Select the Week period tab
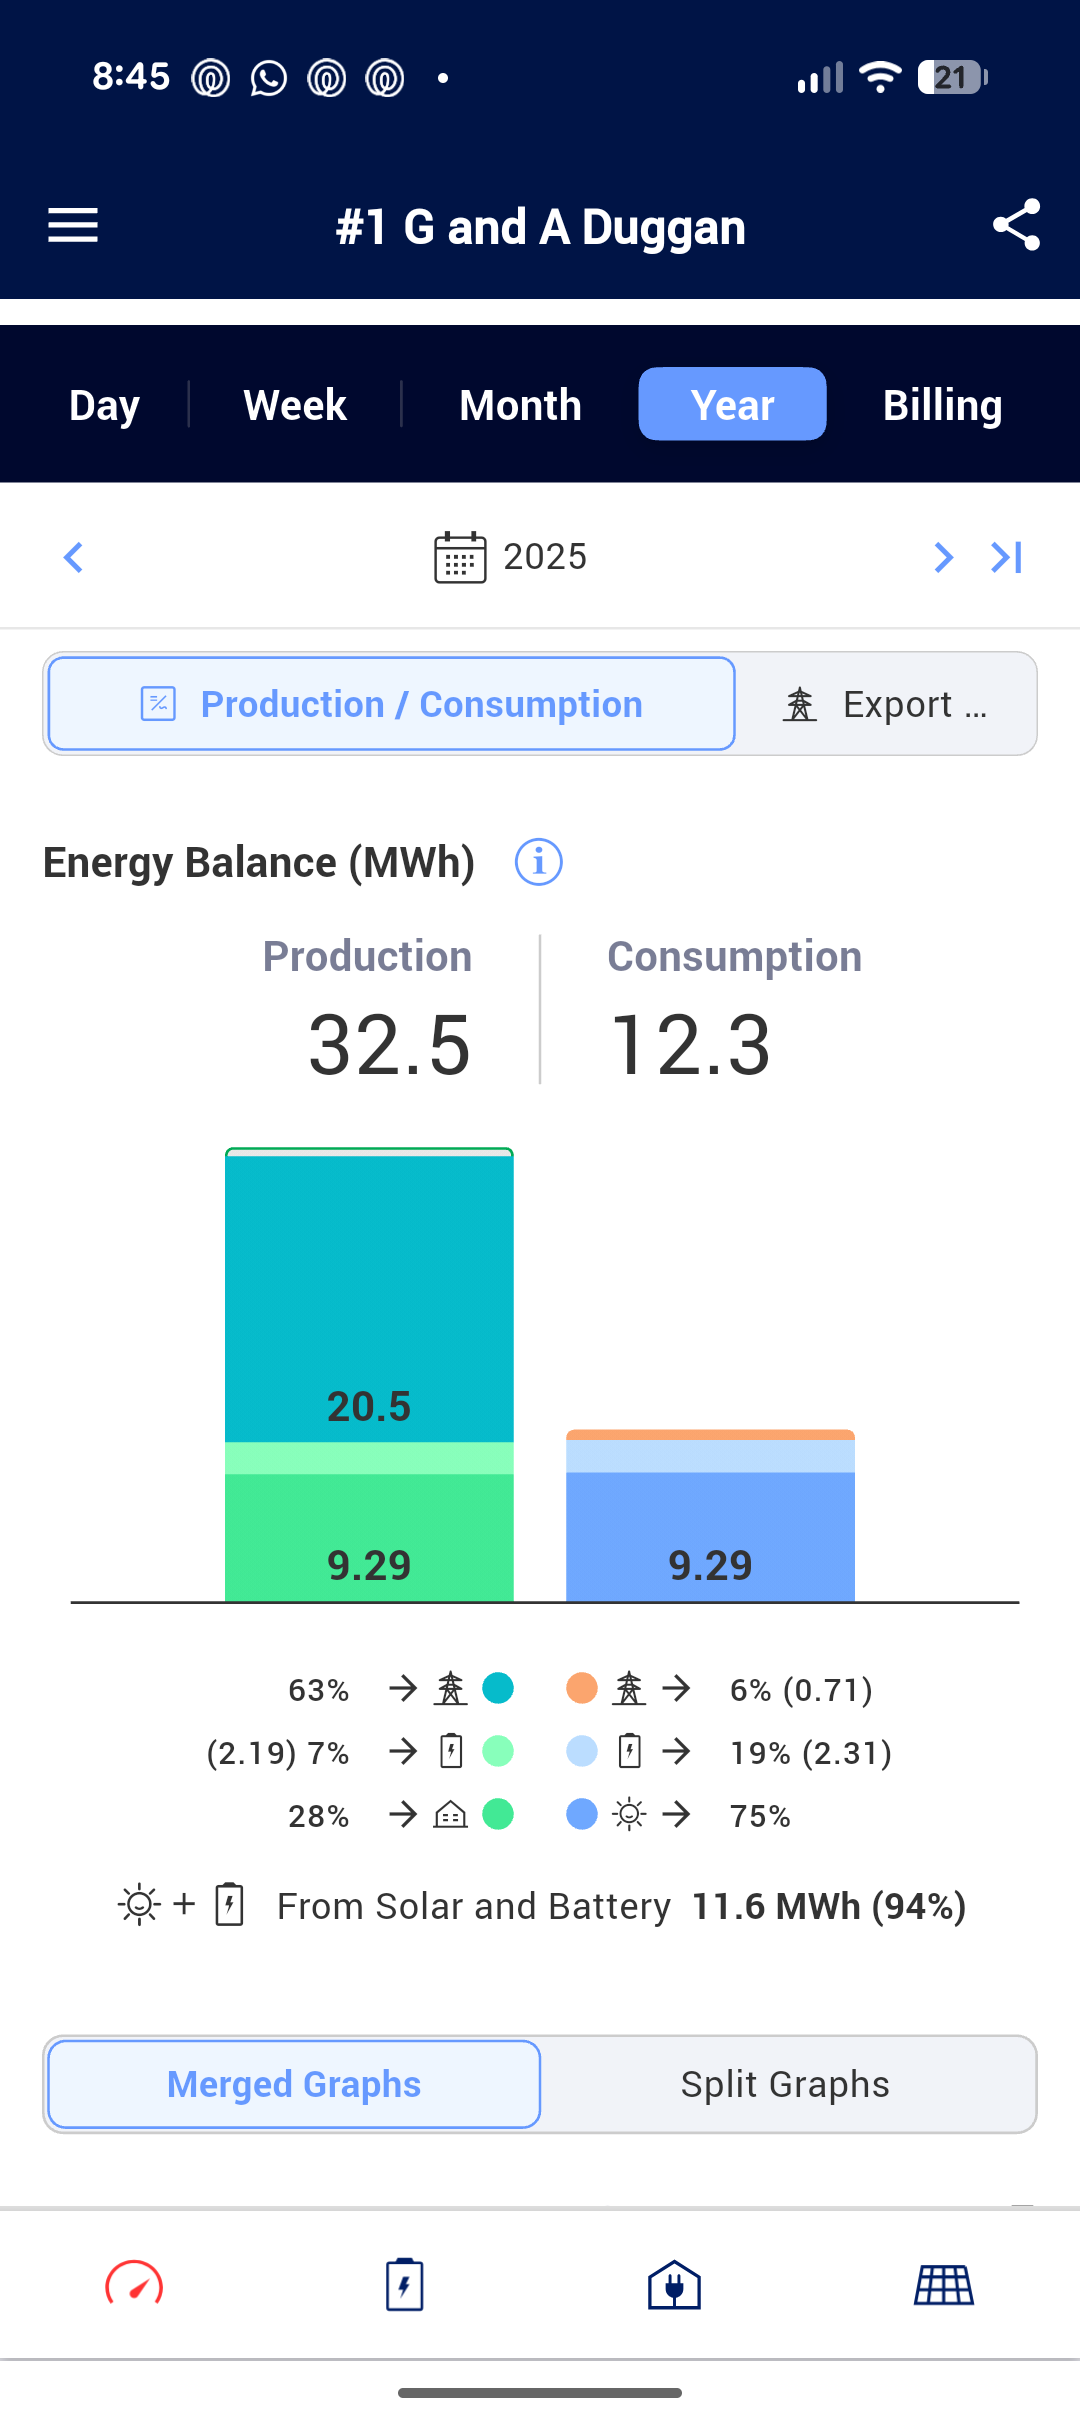This screenshot has width=1080, height=2424. 295,405
